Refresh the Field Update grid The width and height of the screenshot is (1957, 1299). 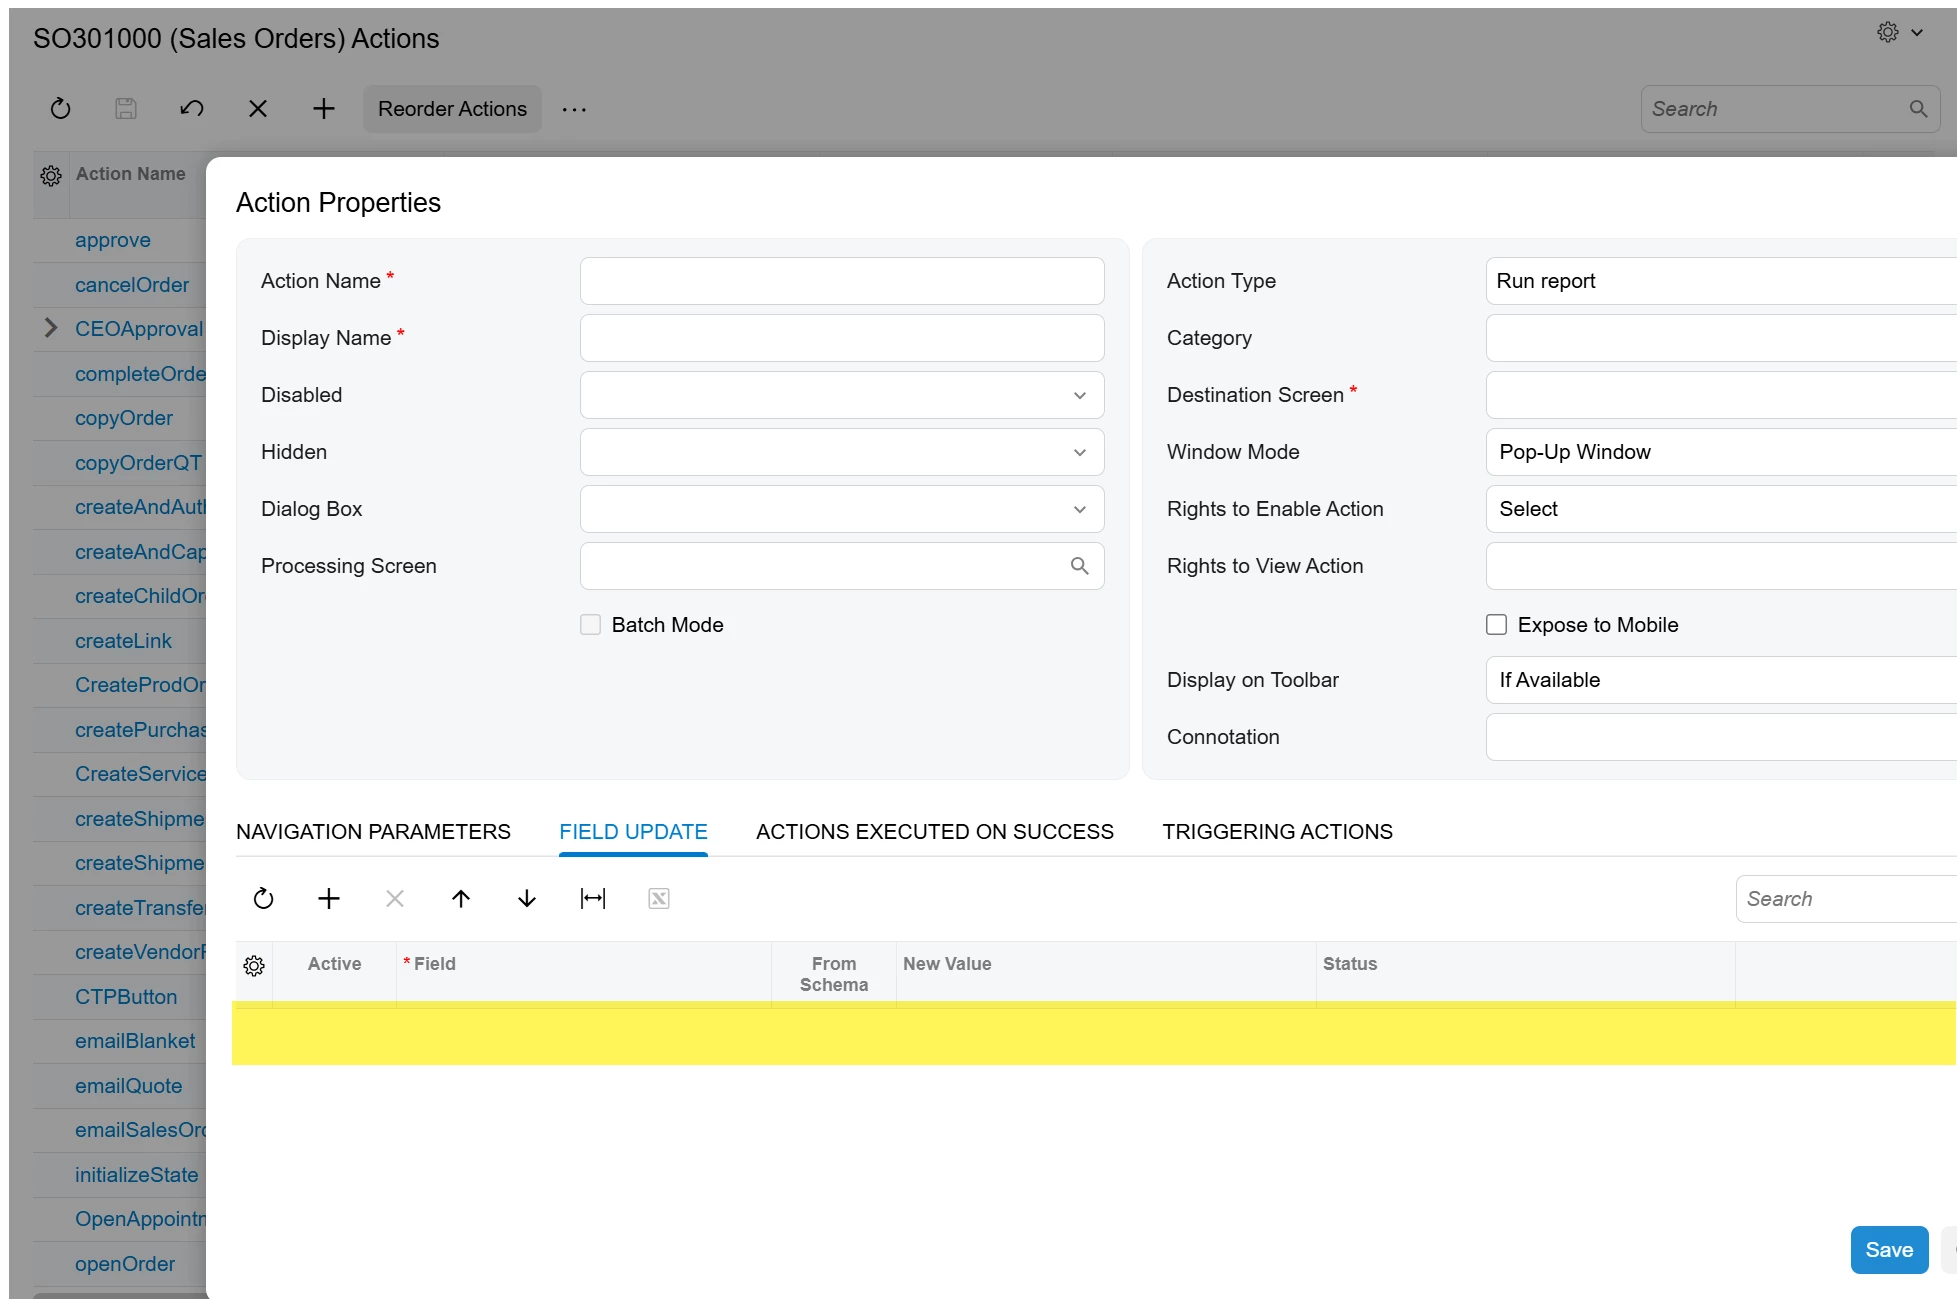[263, 899]
